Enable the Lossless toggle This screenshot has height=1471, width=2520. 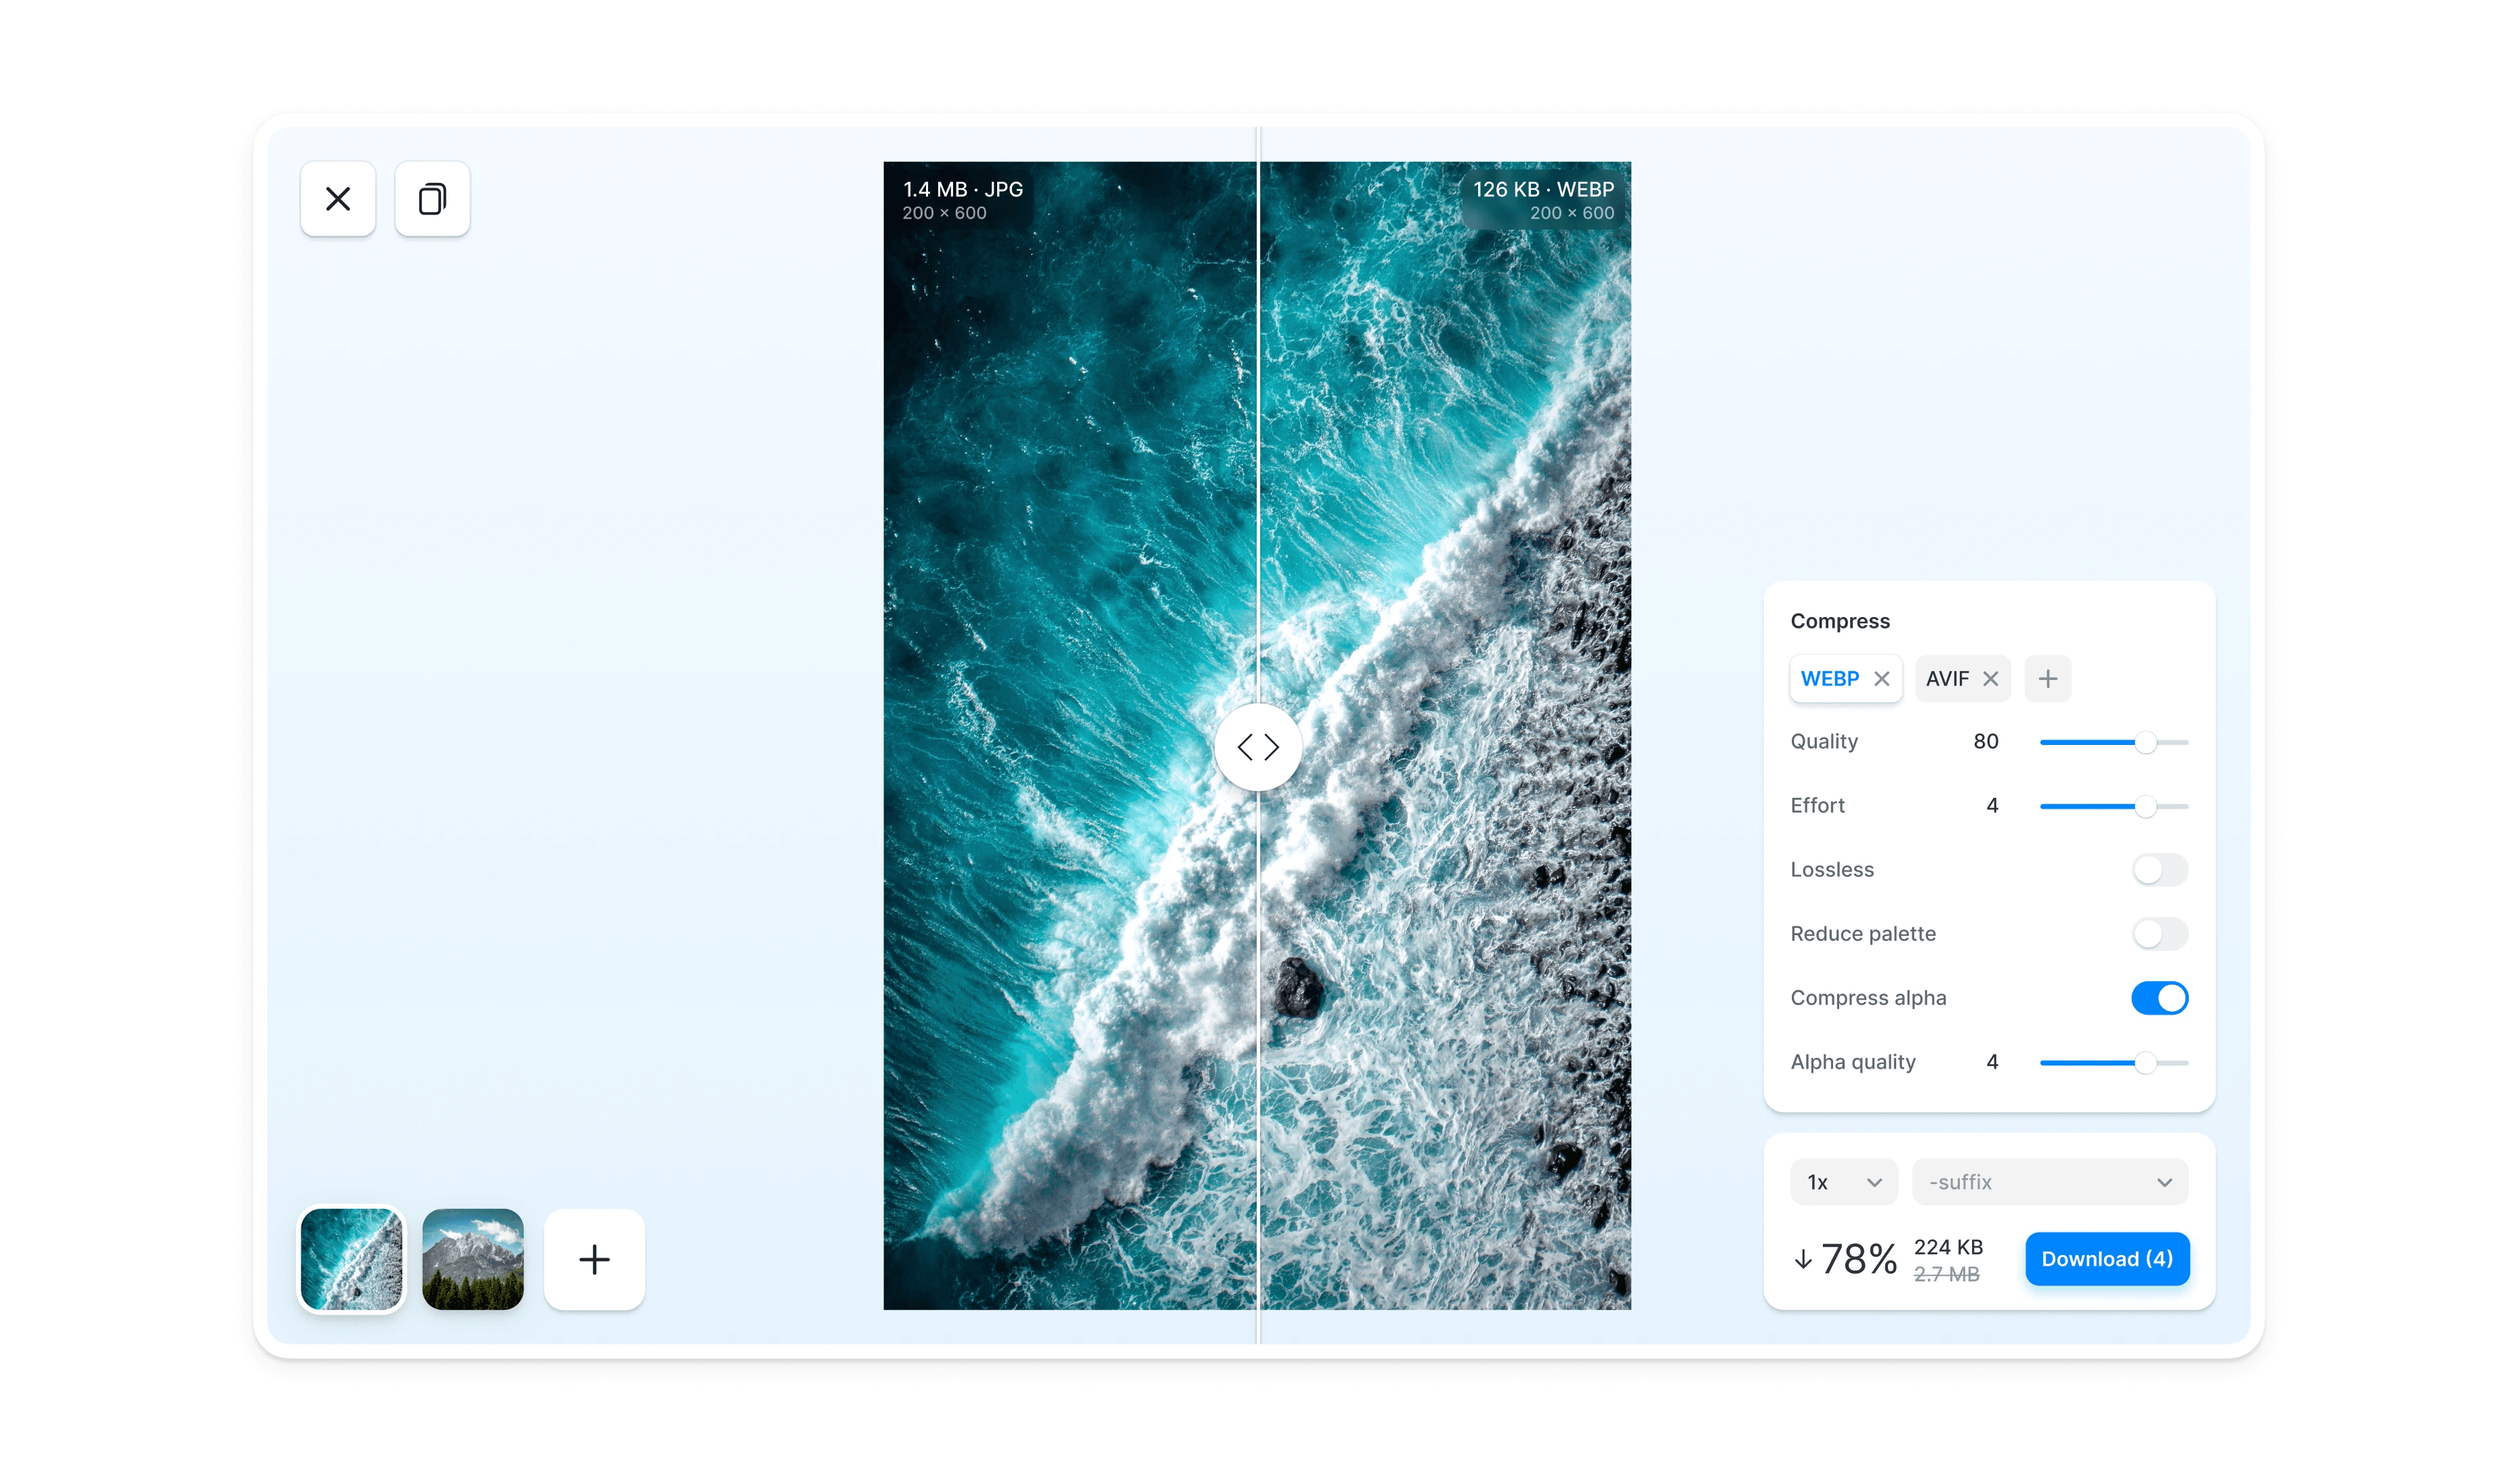click(x=2159, y=870)
